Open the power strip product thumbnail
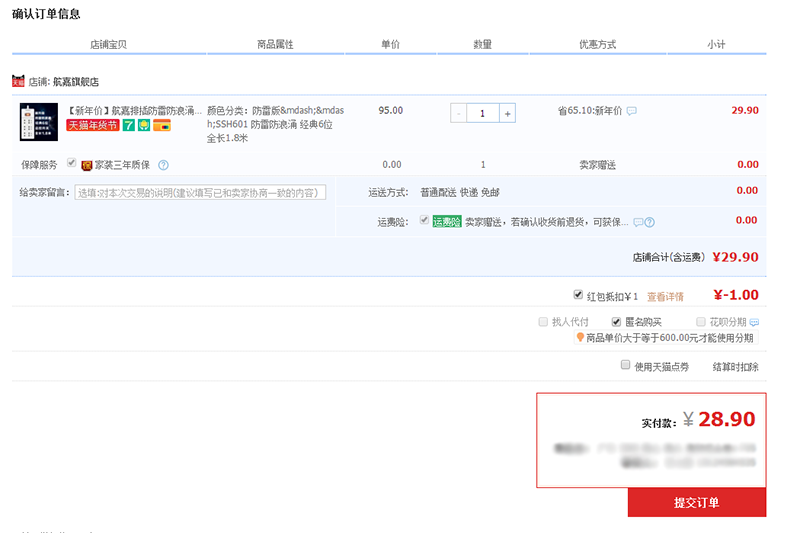 point(39,122)
